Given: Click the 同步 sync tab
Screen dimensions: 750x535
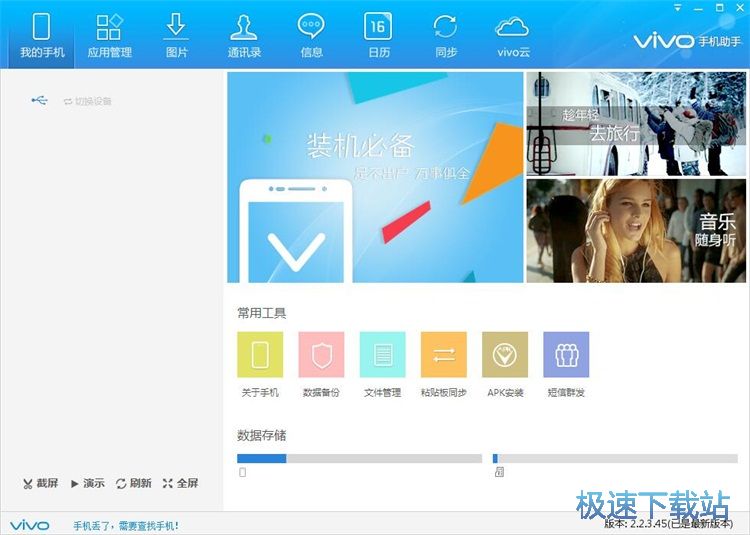Looking at the screenshot, I should 445,35.
